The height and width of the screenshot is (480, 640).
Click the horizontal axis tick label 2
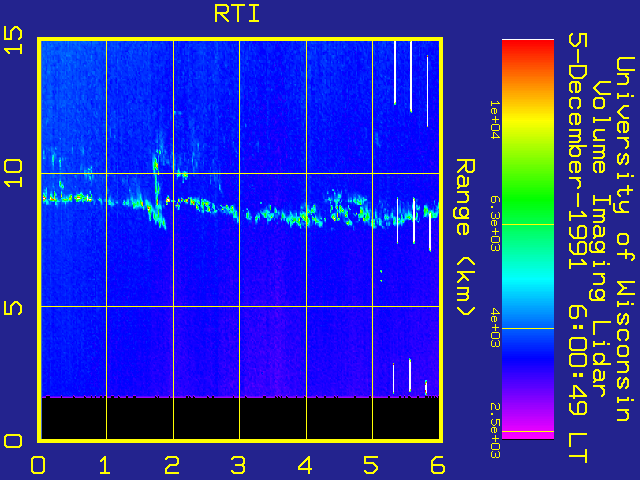tap(172, 464)
